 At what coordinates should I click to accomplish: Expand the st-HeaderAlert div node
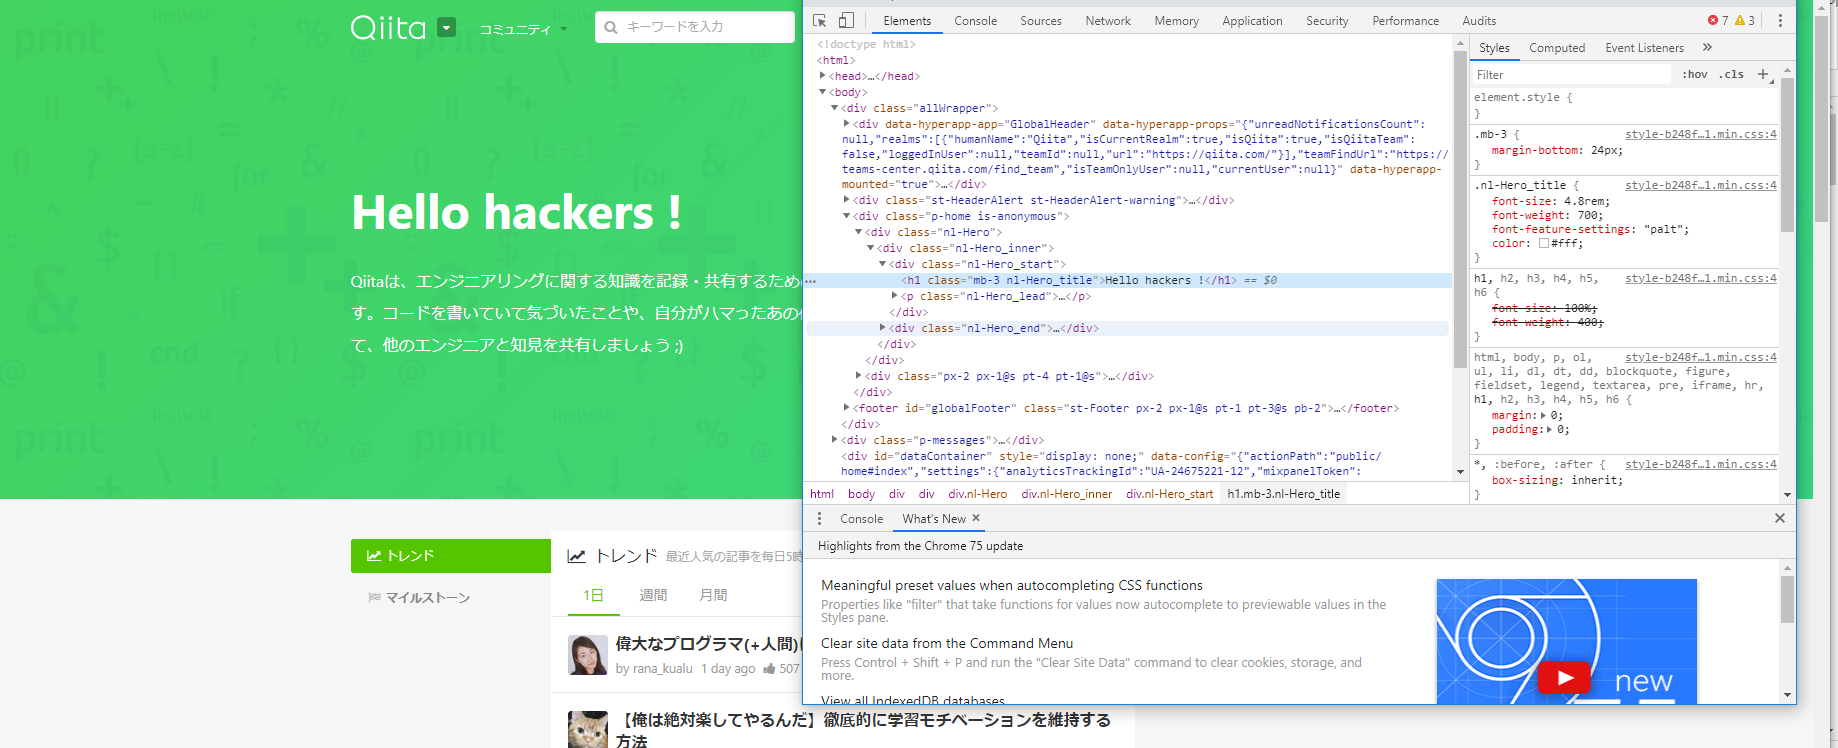point(847,200)
